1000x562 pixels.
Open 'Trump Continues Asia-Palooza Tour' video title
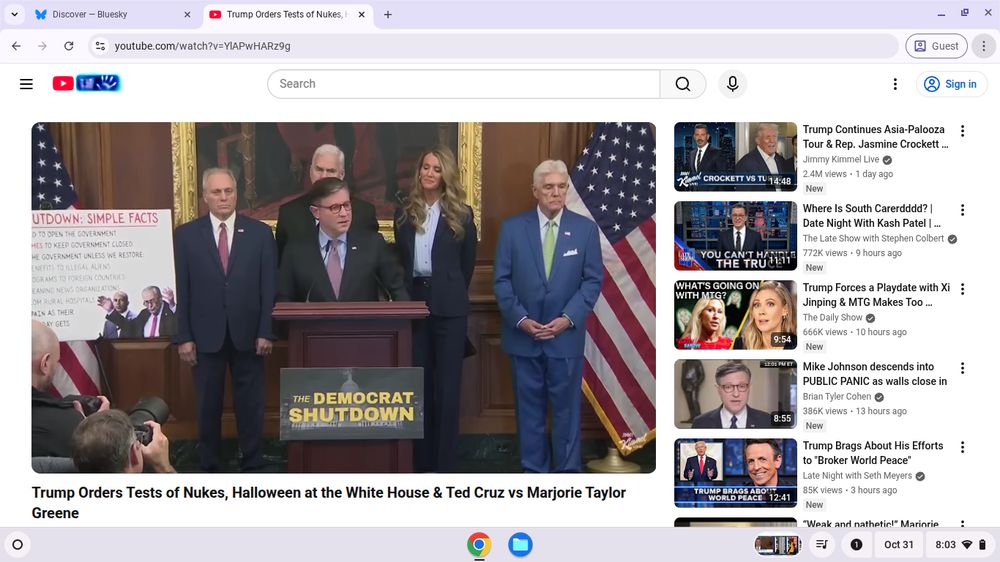coord(875,137)
